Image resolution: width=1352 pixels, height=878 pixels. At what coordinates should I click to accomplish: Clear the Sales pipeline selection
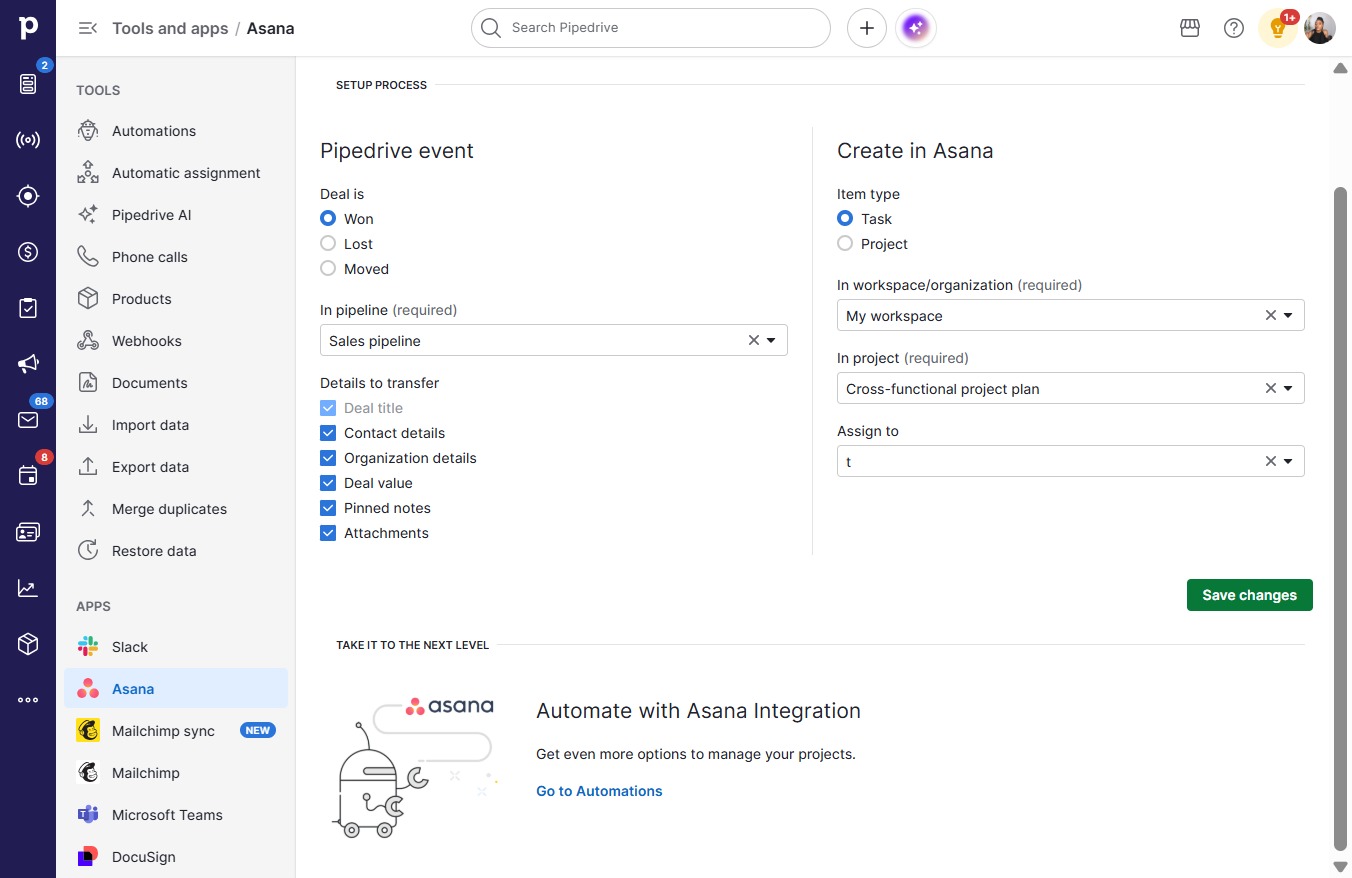[754, 340]
